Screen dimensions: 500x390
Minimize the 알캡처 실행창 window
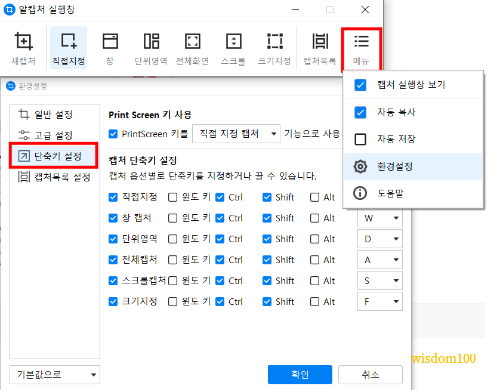click(295, 10)
